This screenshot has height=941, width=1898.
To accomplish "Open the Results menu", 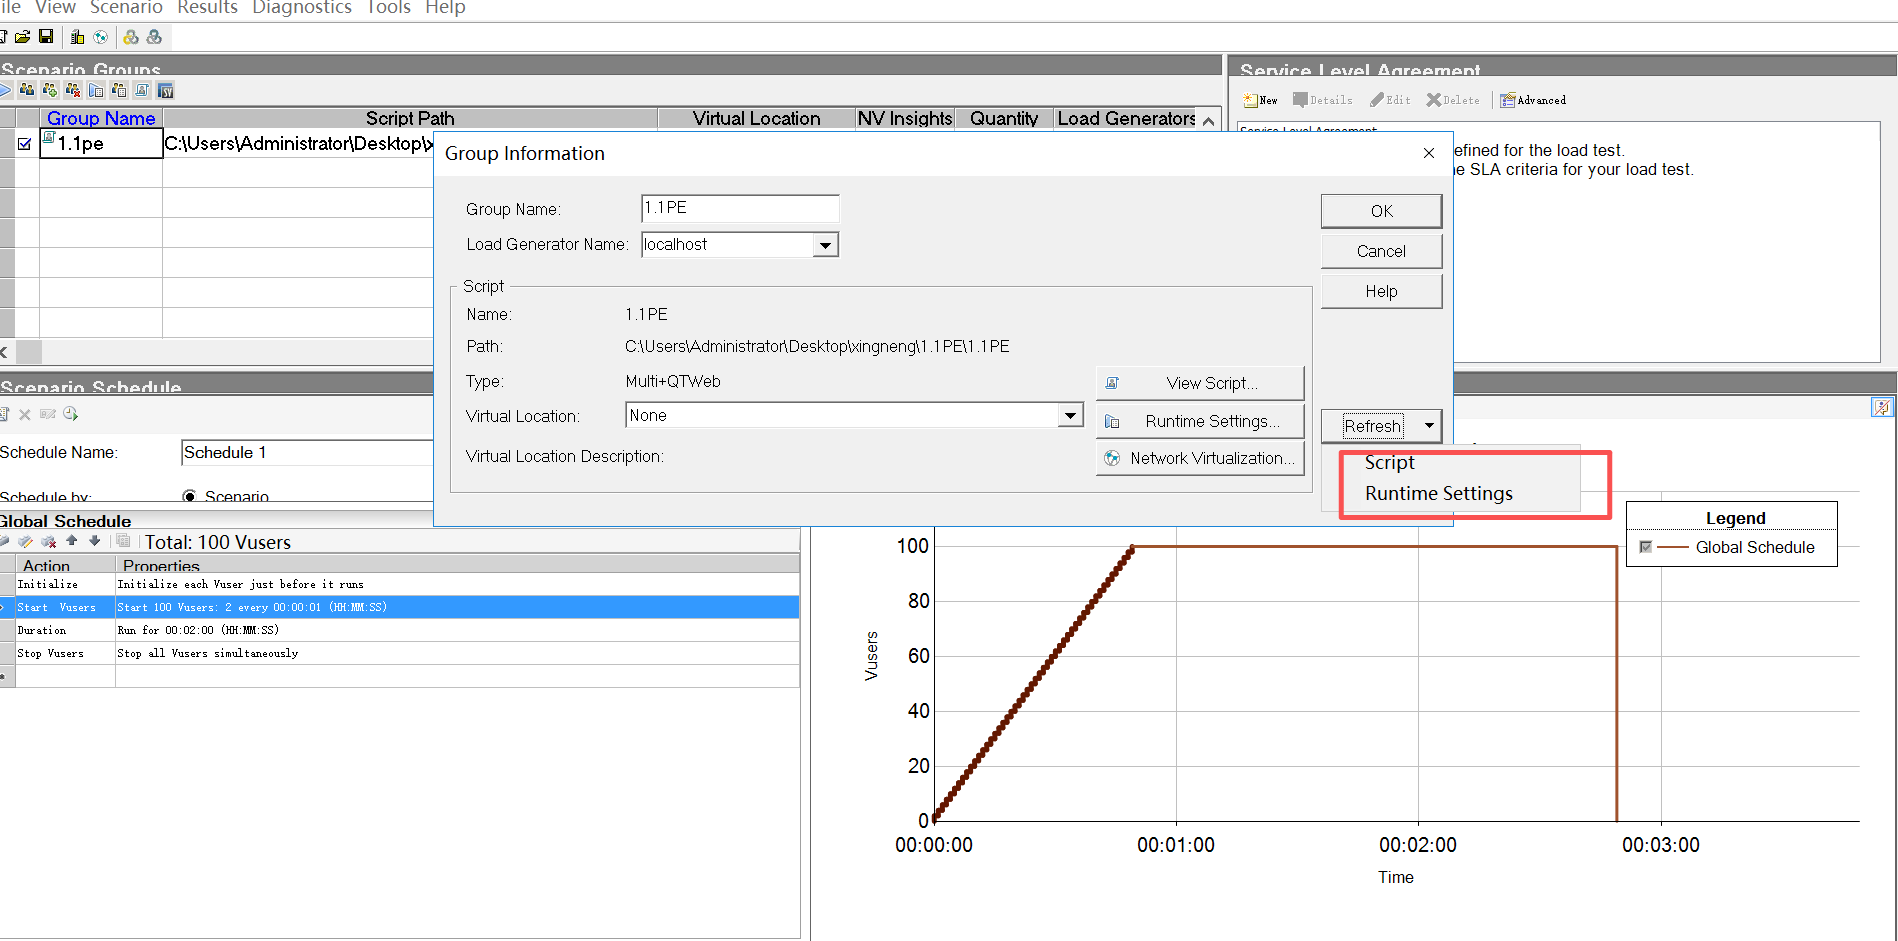I will tap(207, 8).
